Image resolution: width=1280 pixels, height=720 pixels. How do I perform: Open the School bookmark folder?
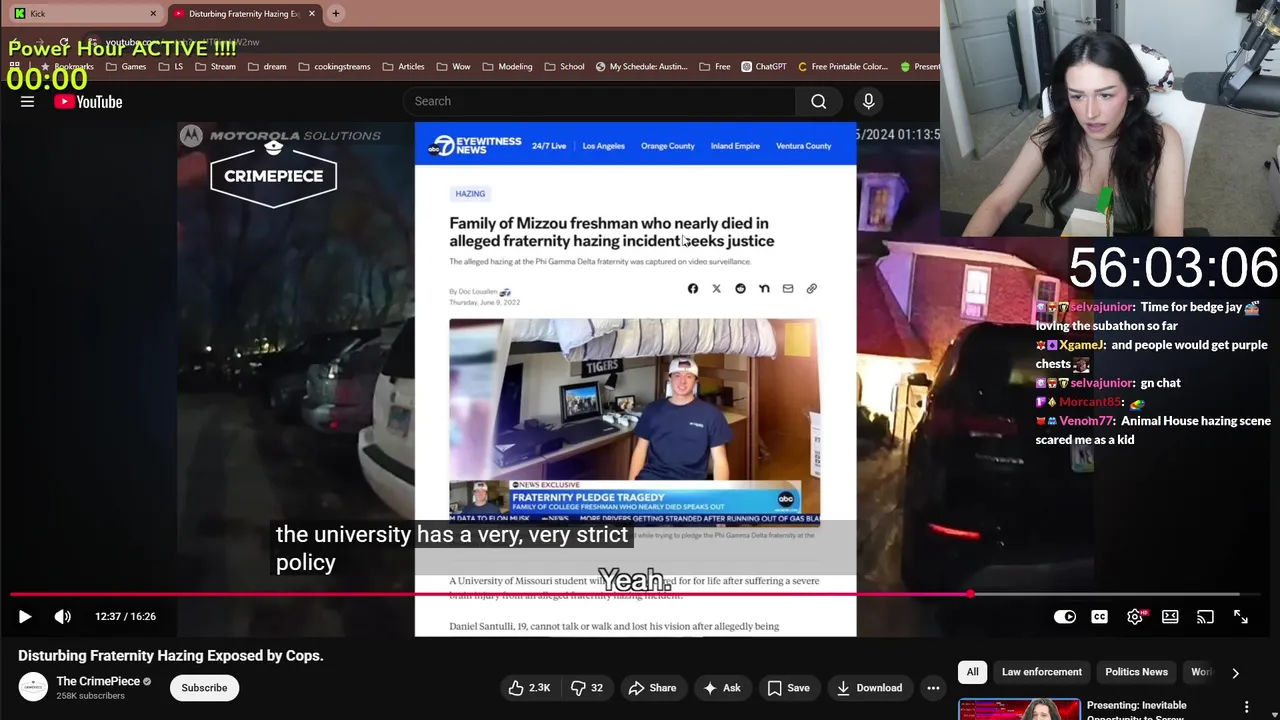565,67
